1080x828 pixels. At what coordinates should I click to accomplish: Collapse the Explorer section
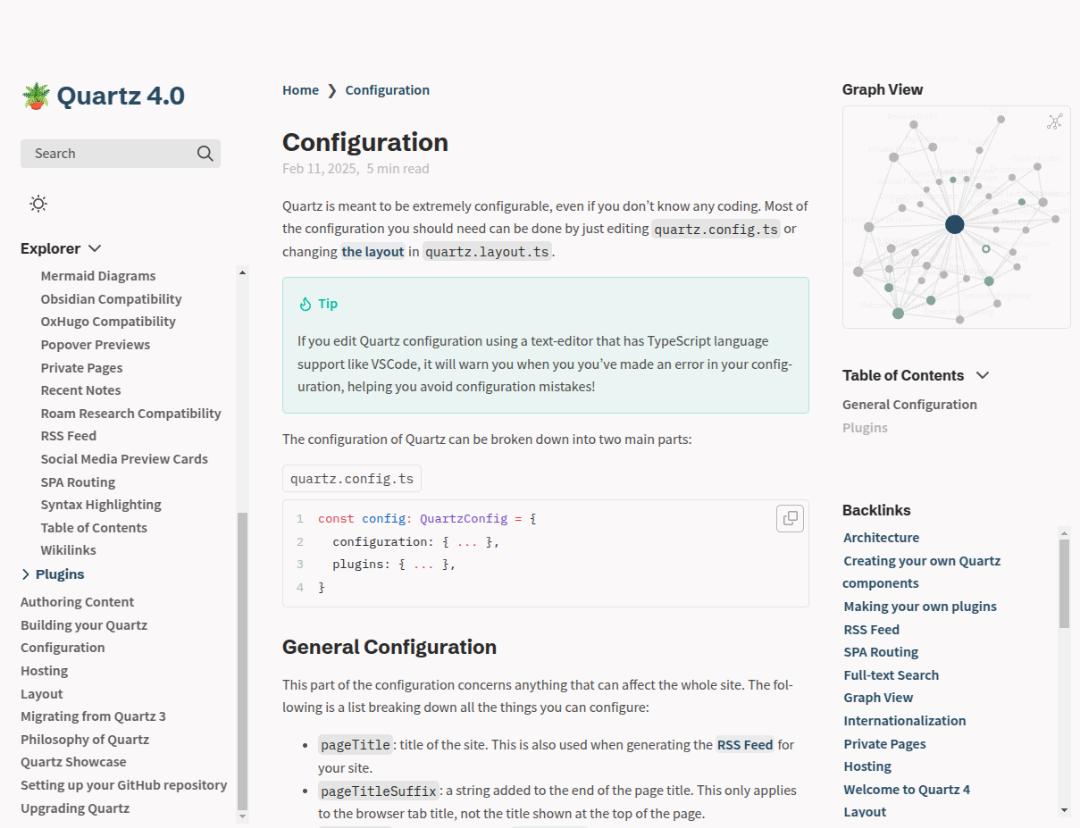95,249
